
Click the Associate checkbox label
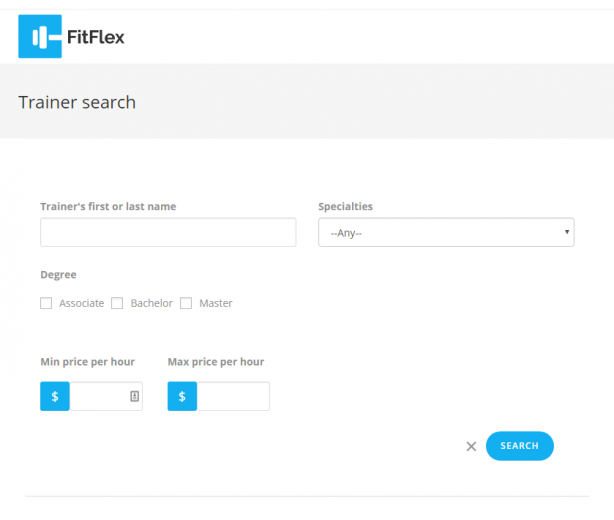pos(81,303)
